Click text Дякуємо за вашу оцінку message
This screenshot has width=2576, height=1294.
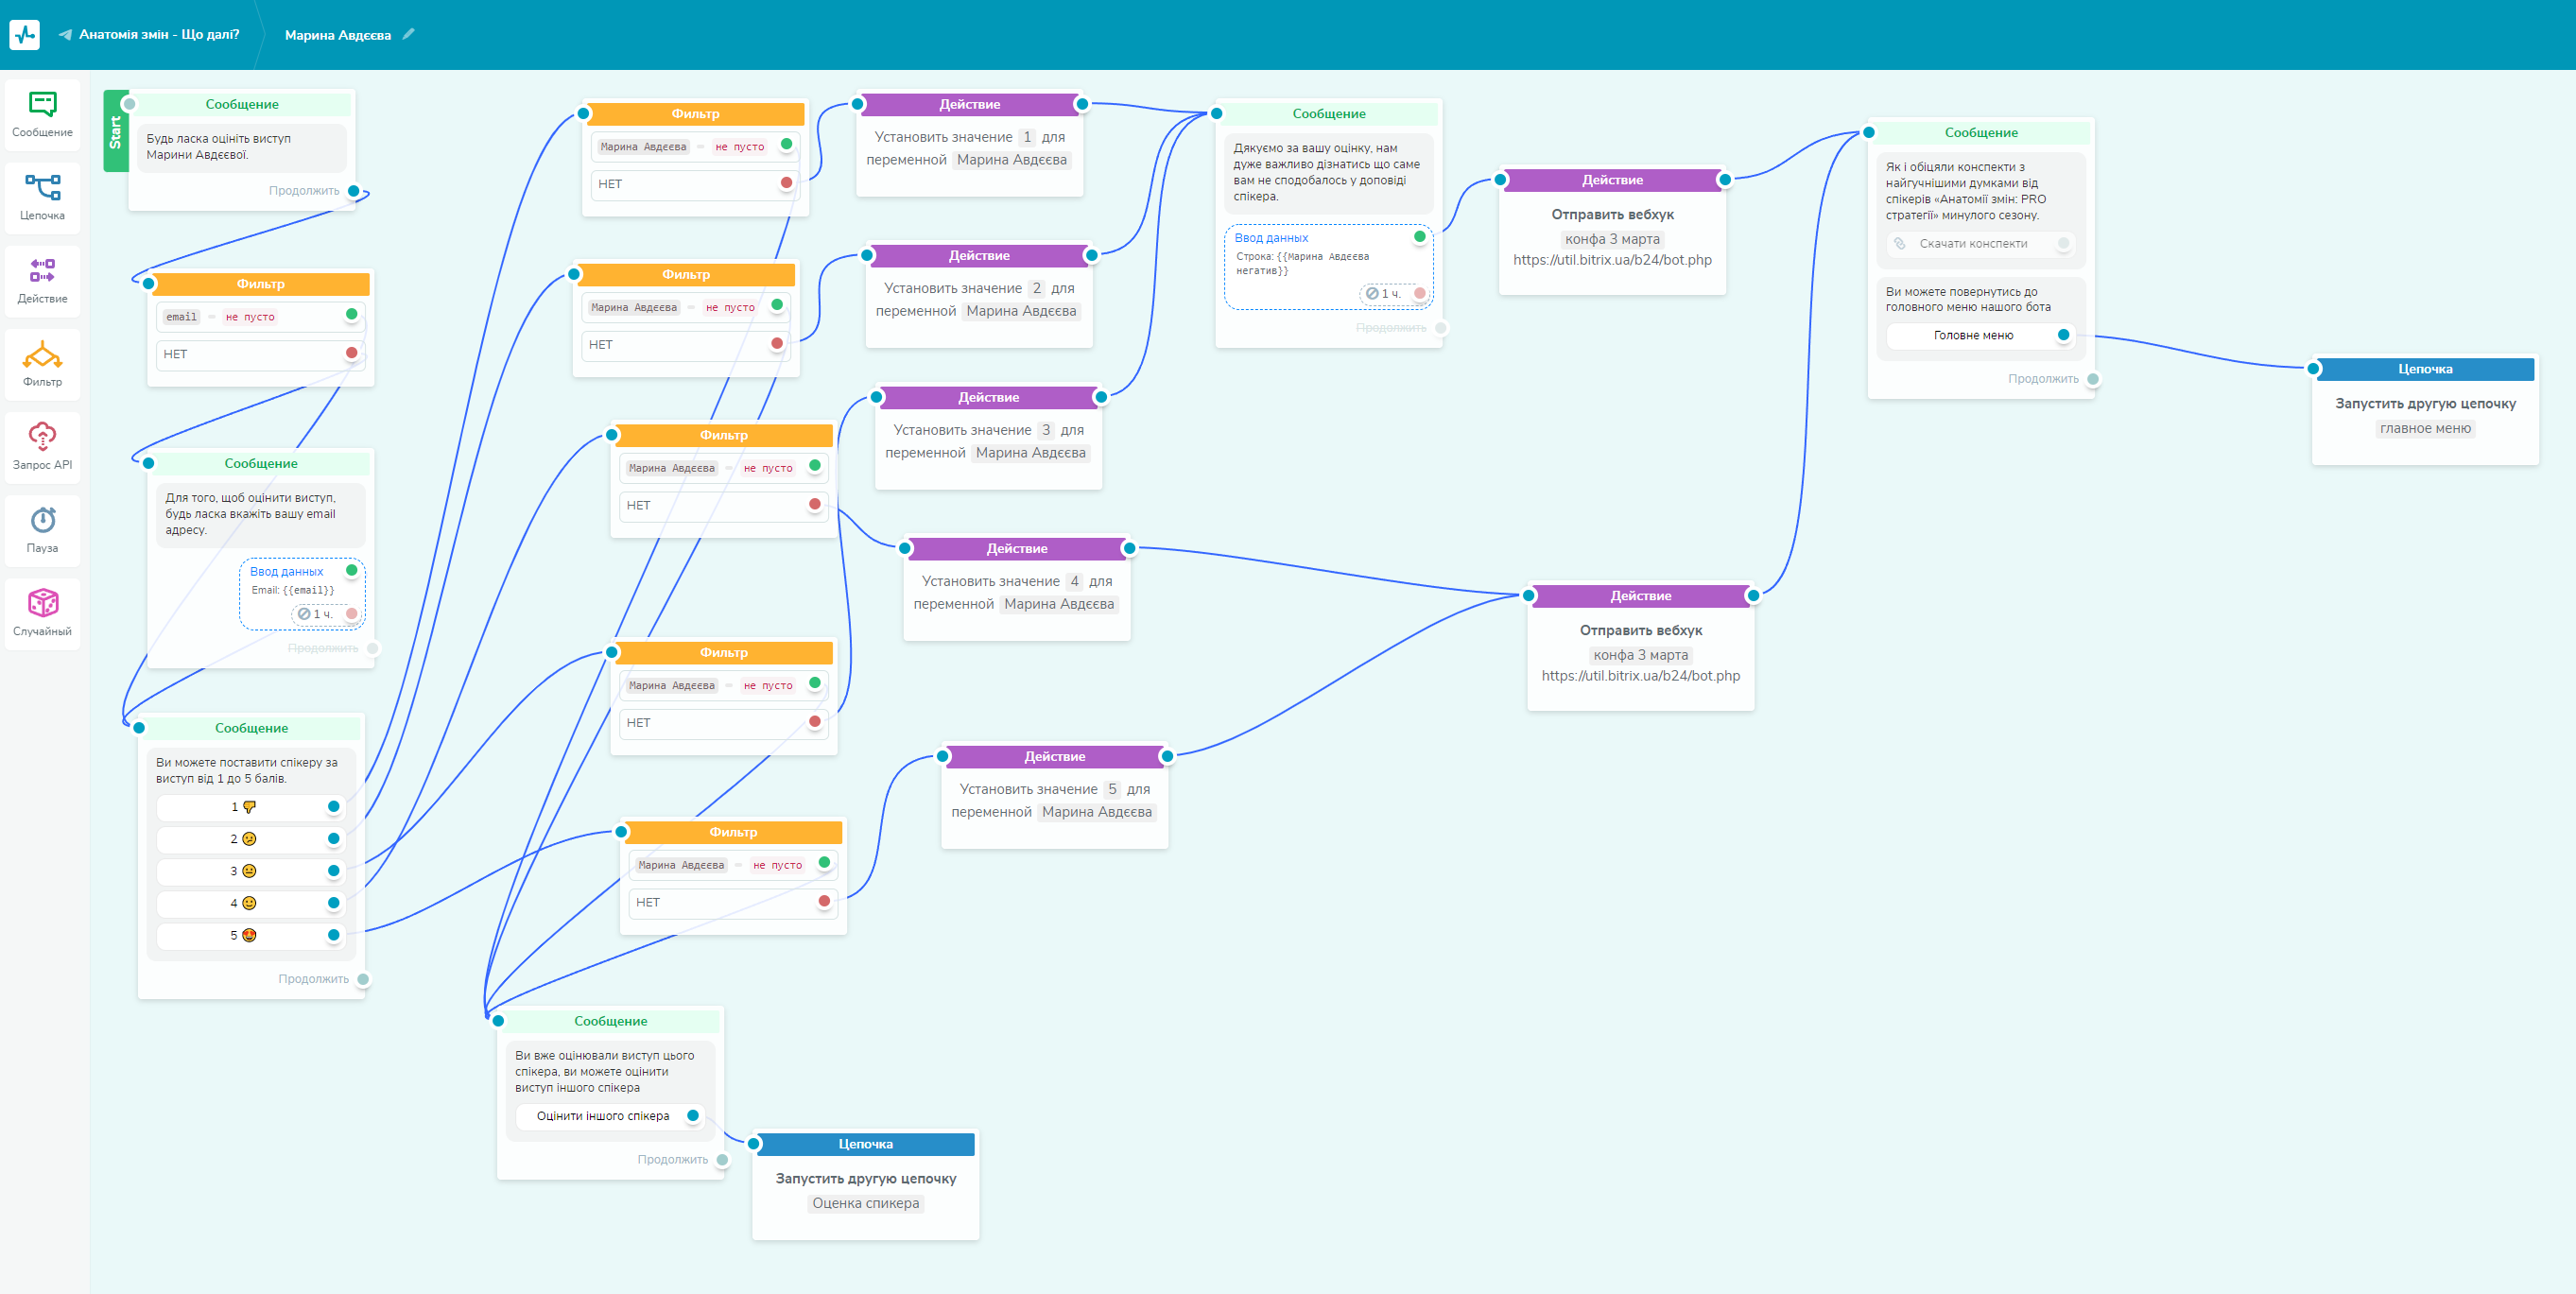[1326, 172]
